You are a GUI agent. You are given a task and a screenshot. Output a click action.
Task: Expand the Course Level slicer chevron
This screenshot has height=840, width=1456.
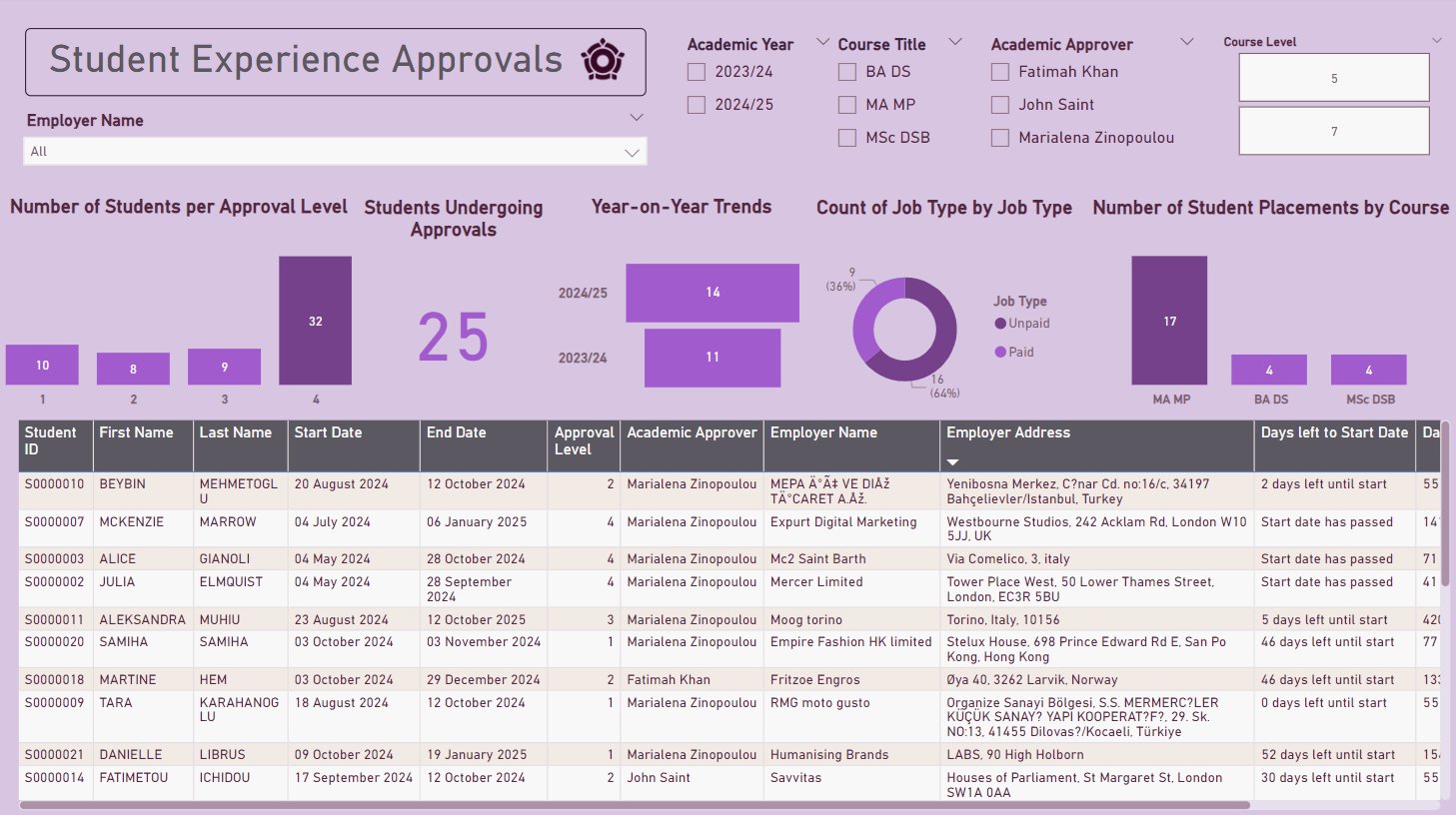[x=1438, y=41]
